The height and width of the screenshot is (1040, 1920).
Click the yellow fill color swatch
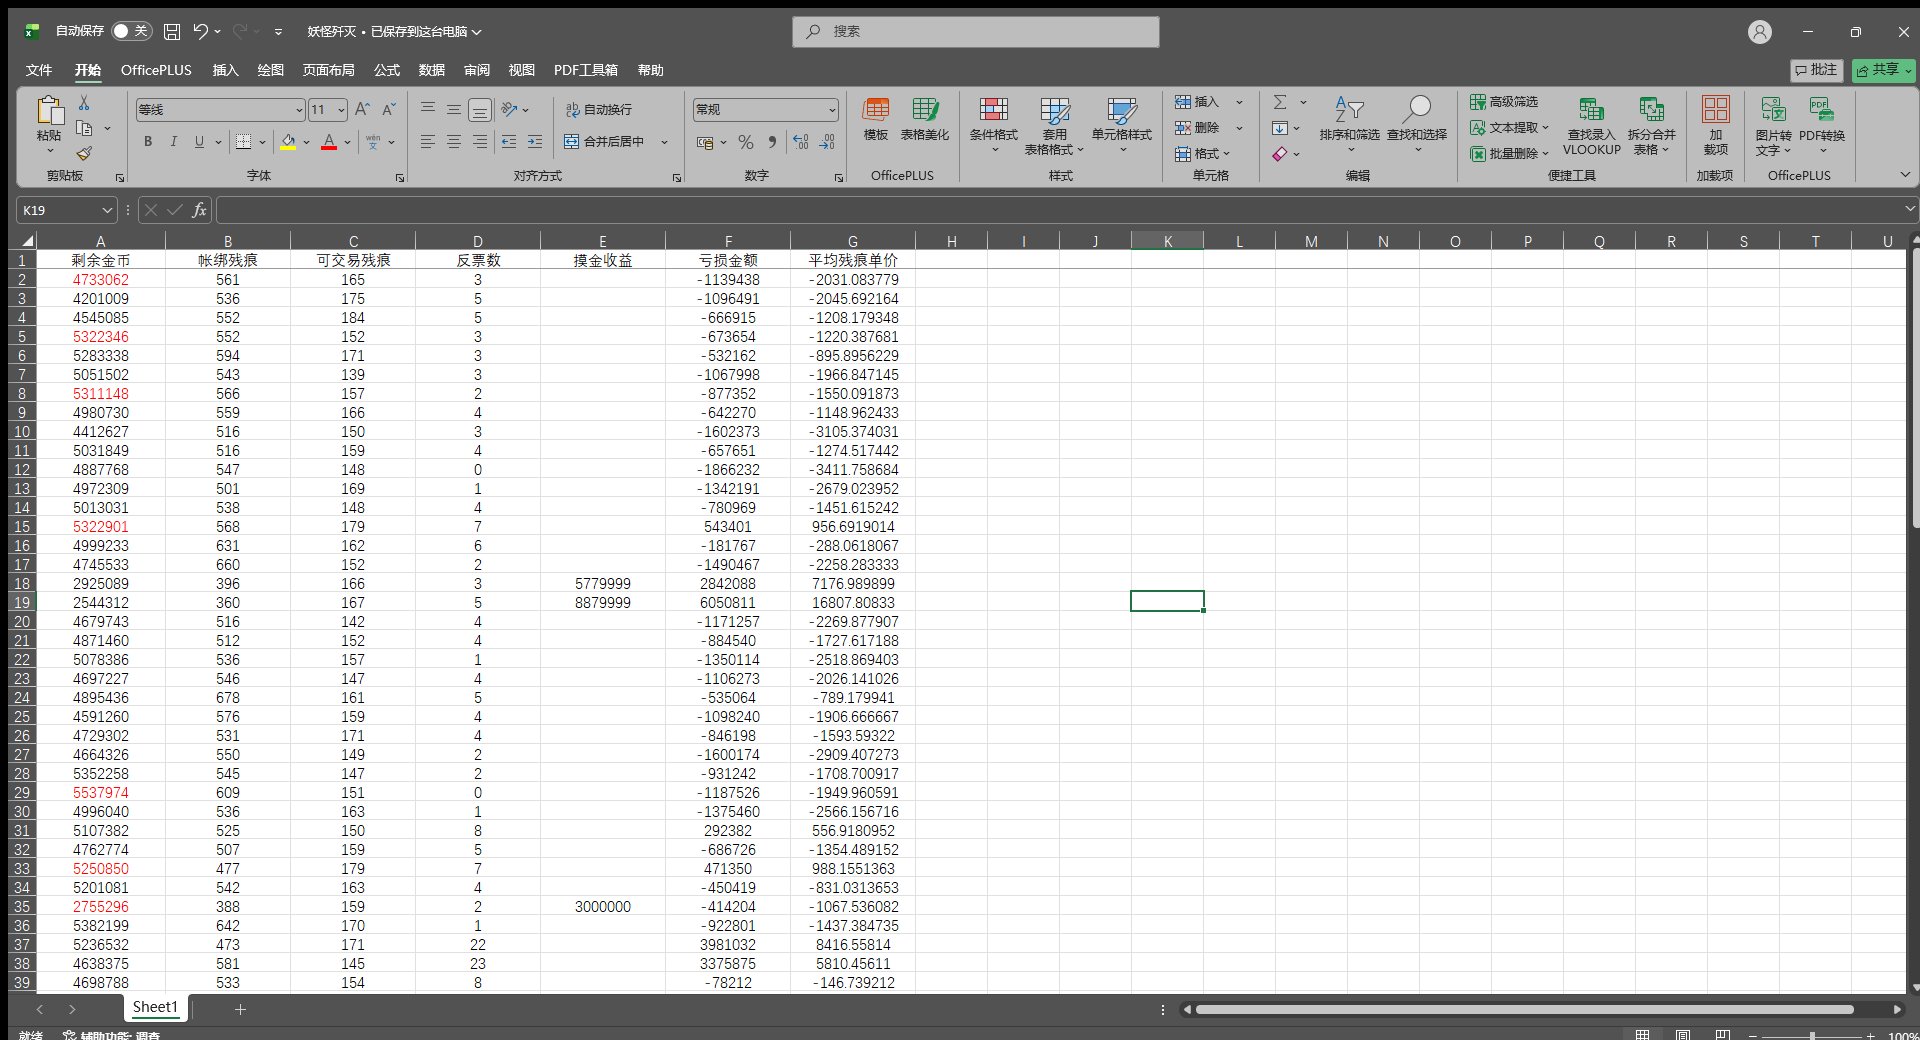[x=288, y=143]
